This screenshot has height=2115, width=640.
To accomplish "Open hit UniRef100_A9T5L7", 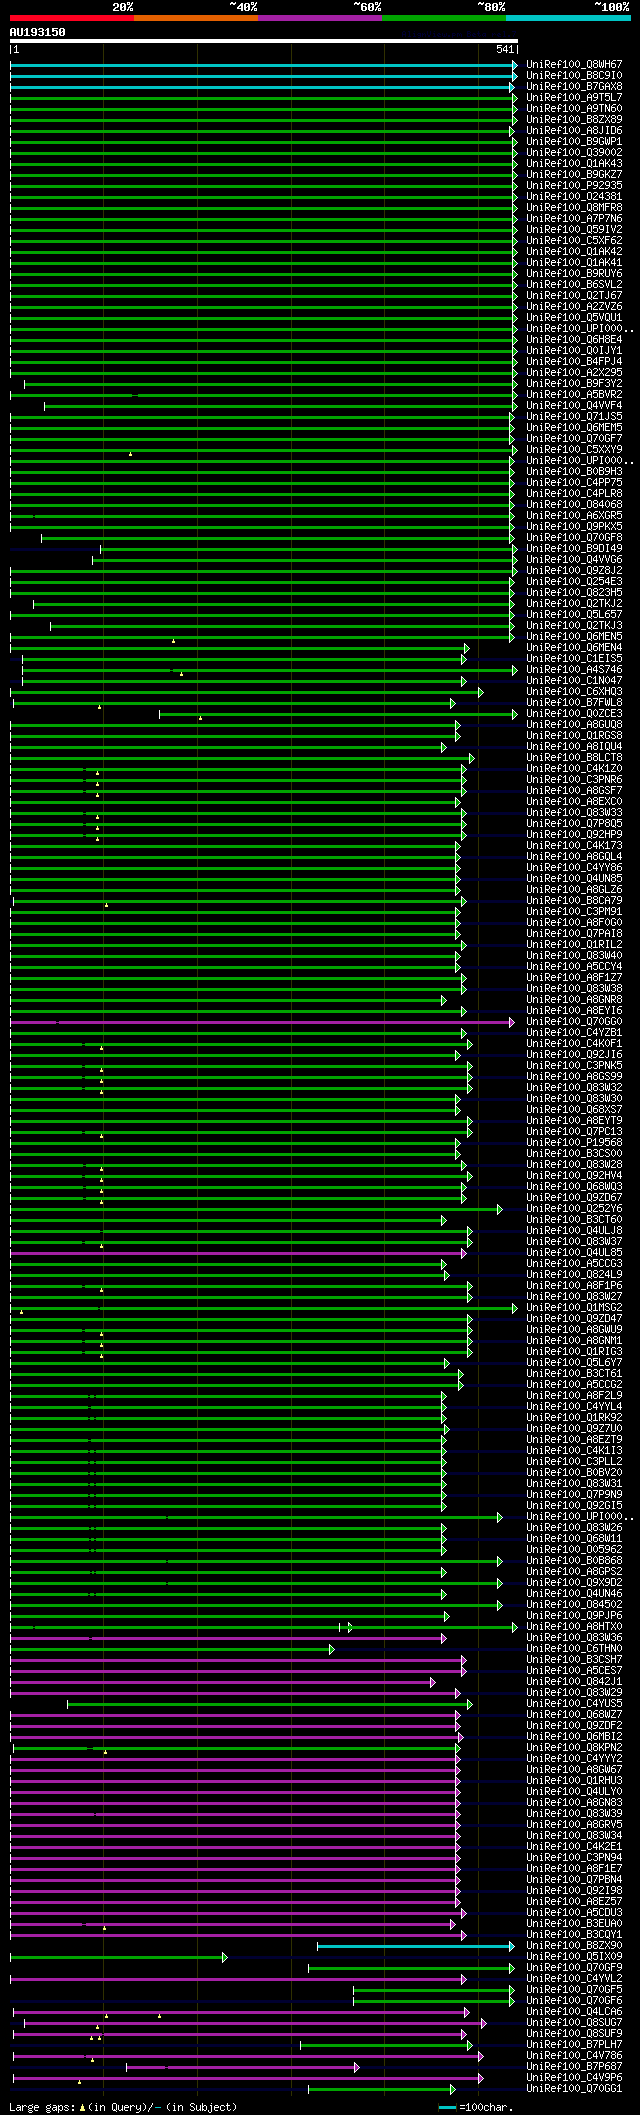I will pos(574,97).
